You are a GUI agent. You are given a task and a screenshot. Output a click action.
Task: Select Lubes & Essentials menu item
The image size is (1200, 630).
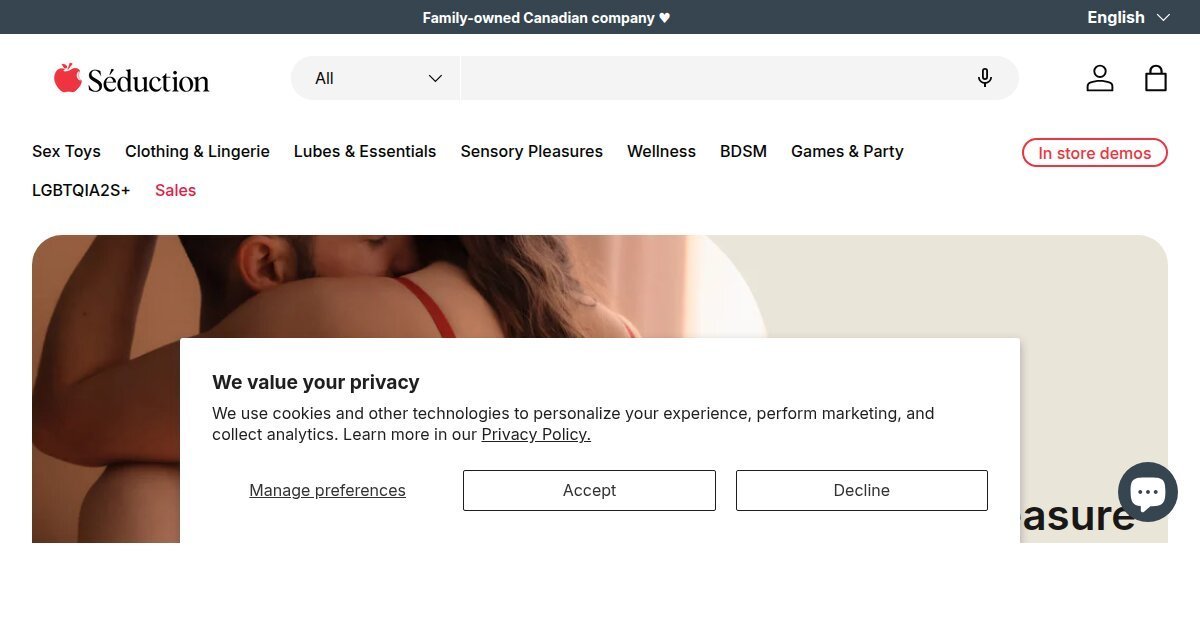tap(365, 151)
